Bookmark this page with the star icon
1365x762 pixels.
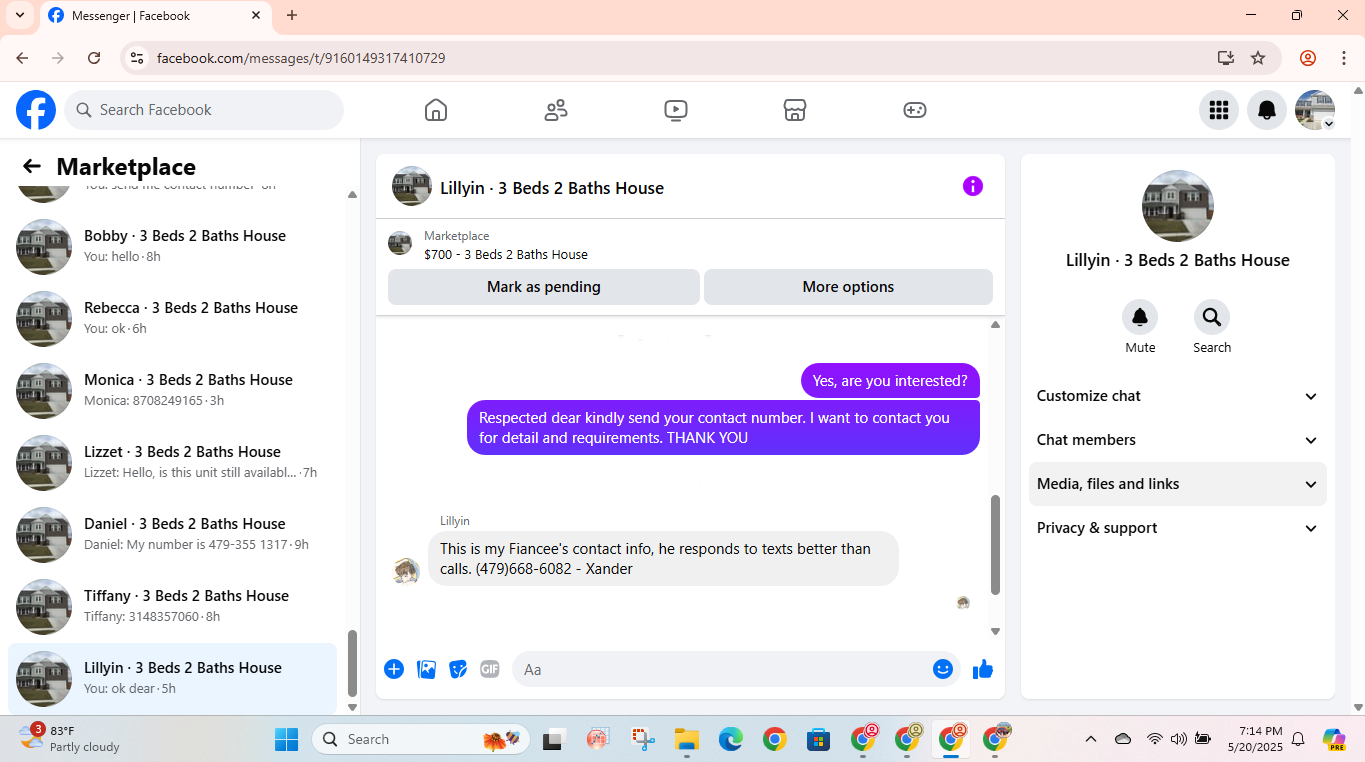(1258, 58)
